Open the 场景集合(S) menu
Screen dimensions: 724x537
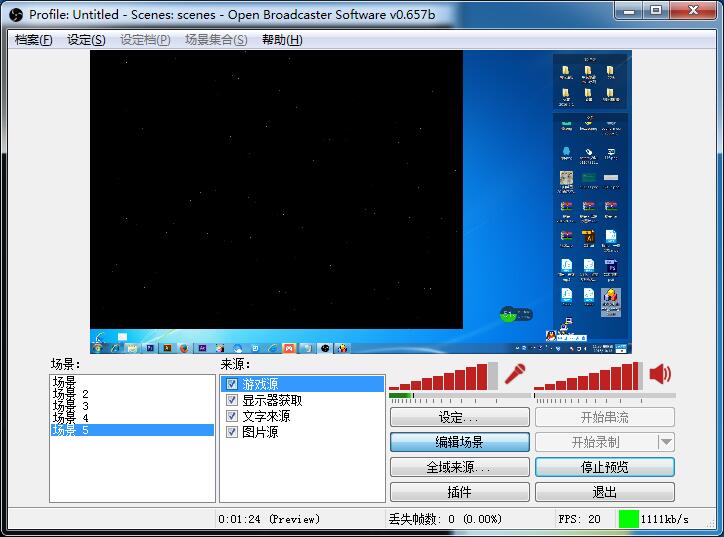(216, 40)
